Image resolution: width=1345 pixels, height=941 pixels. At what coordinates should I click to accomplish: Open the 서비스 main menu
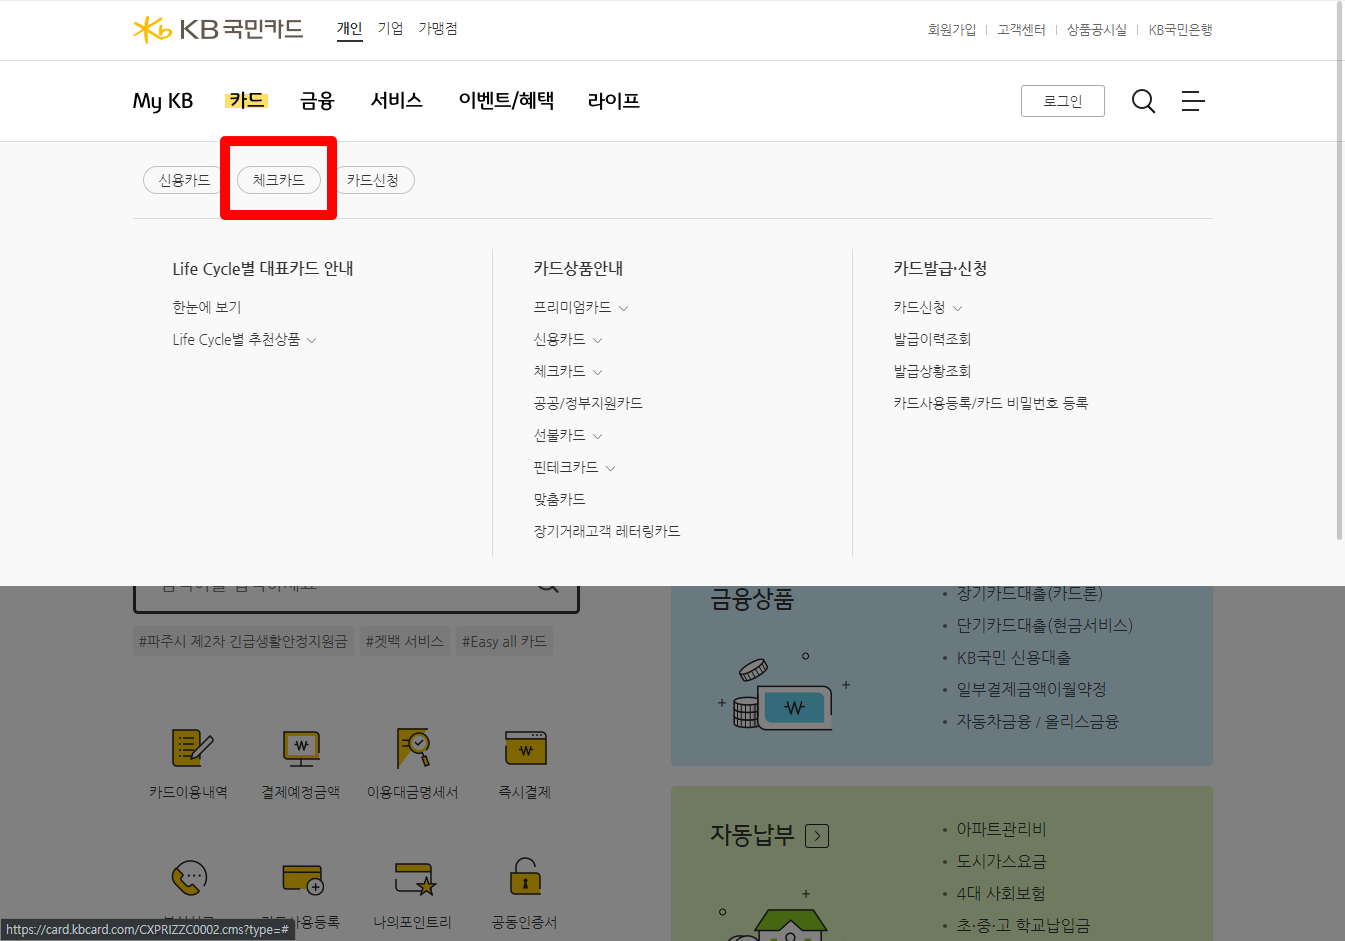(x=397, y=101)
